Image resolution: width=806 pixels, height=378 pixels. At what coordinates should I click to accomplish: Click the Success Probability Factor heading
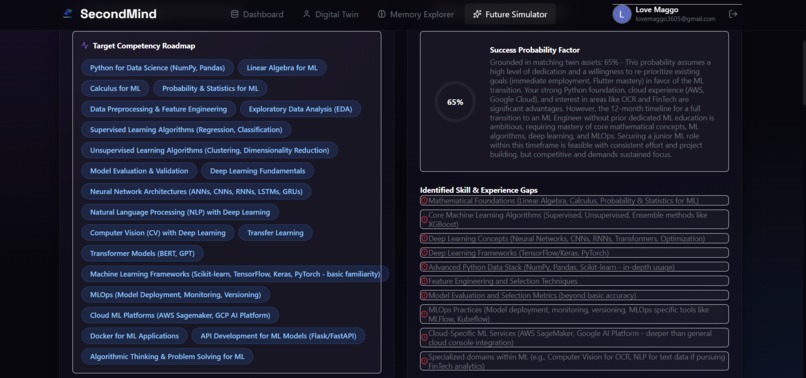535,50
